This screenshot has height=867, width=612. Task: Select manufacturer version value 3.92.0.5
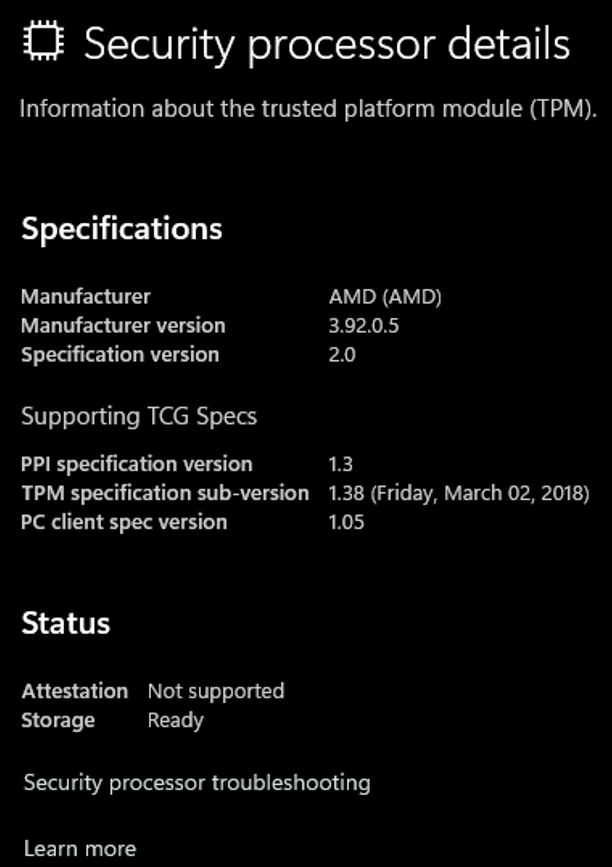pyautogui.click(x=364, y=325)
